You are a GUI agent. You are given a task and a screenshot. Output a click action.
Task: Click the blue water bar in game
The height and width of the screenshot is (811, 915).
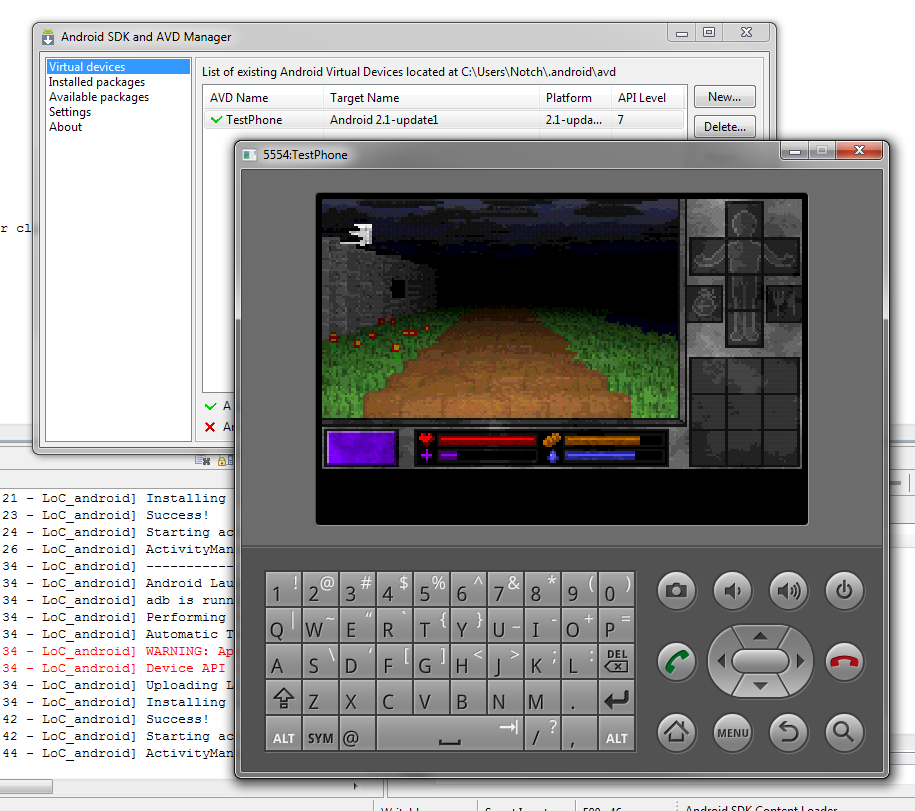point(600,456)
